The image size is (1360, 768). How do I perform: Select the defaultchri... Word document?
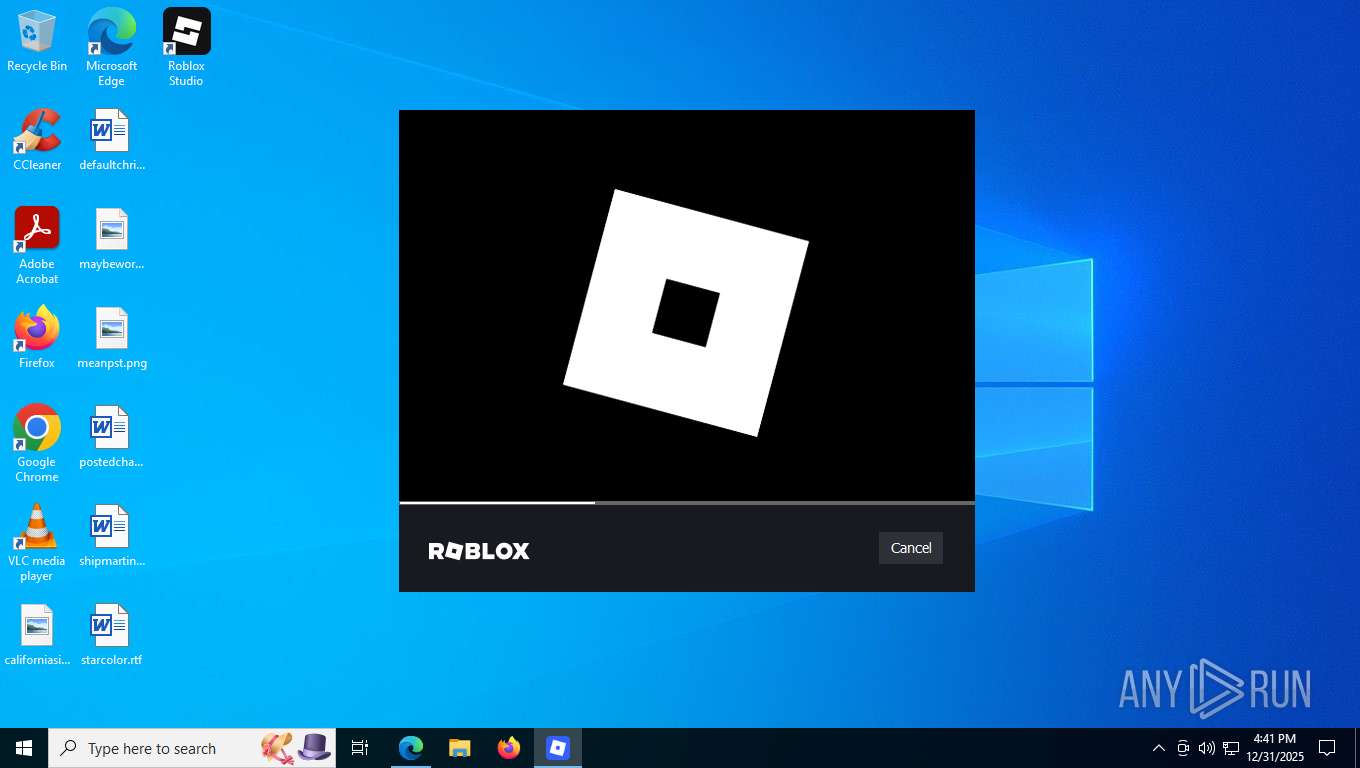click(x=111, y=140)
